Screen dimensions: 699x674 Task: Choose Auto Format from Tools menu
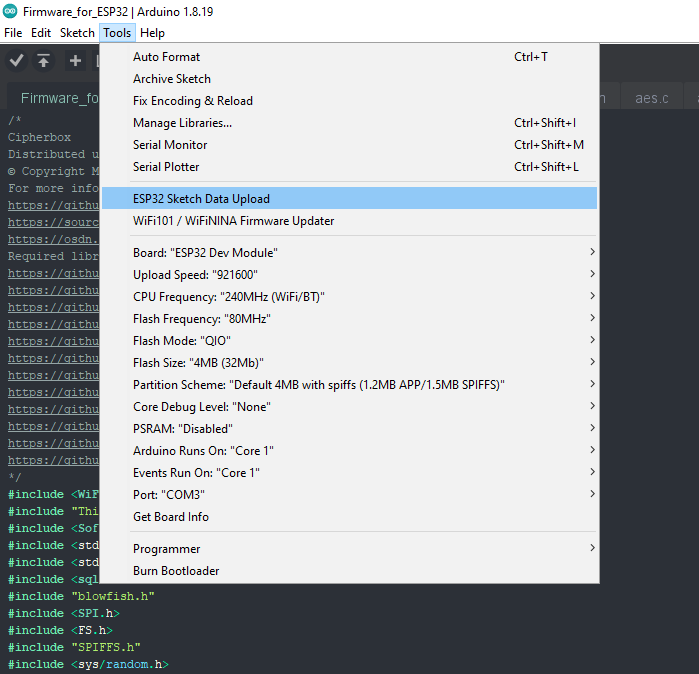point(350,57)
